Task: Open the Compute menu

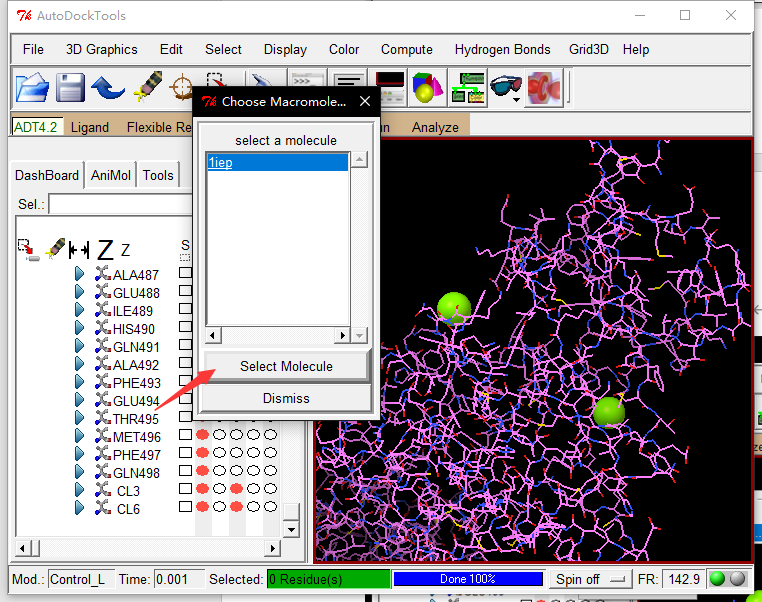Action: coord(407,50)
